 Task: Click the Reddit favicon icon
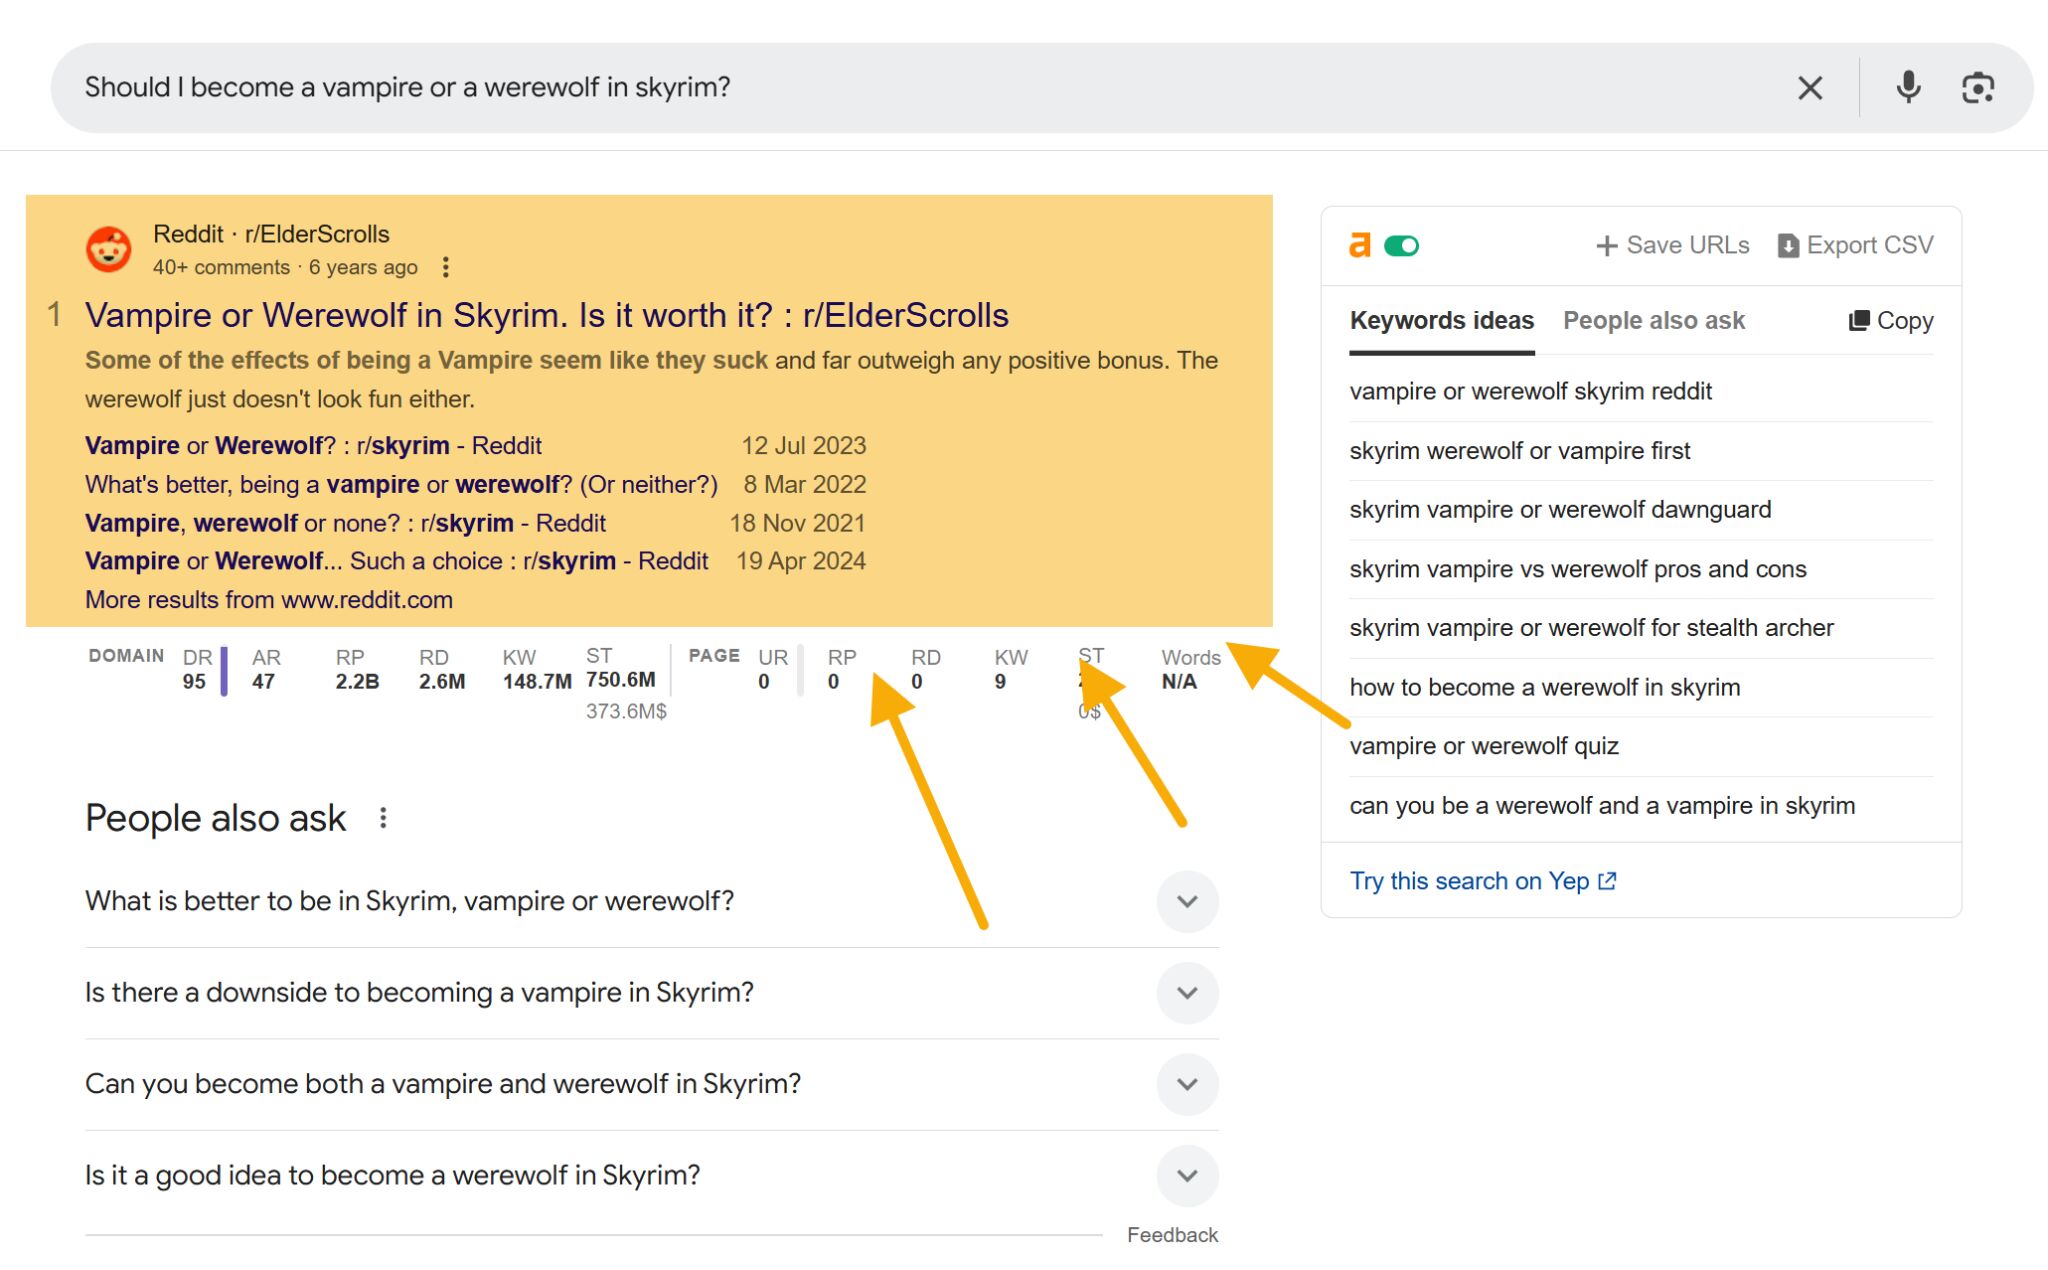(x=113, y=247)
